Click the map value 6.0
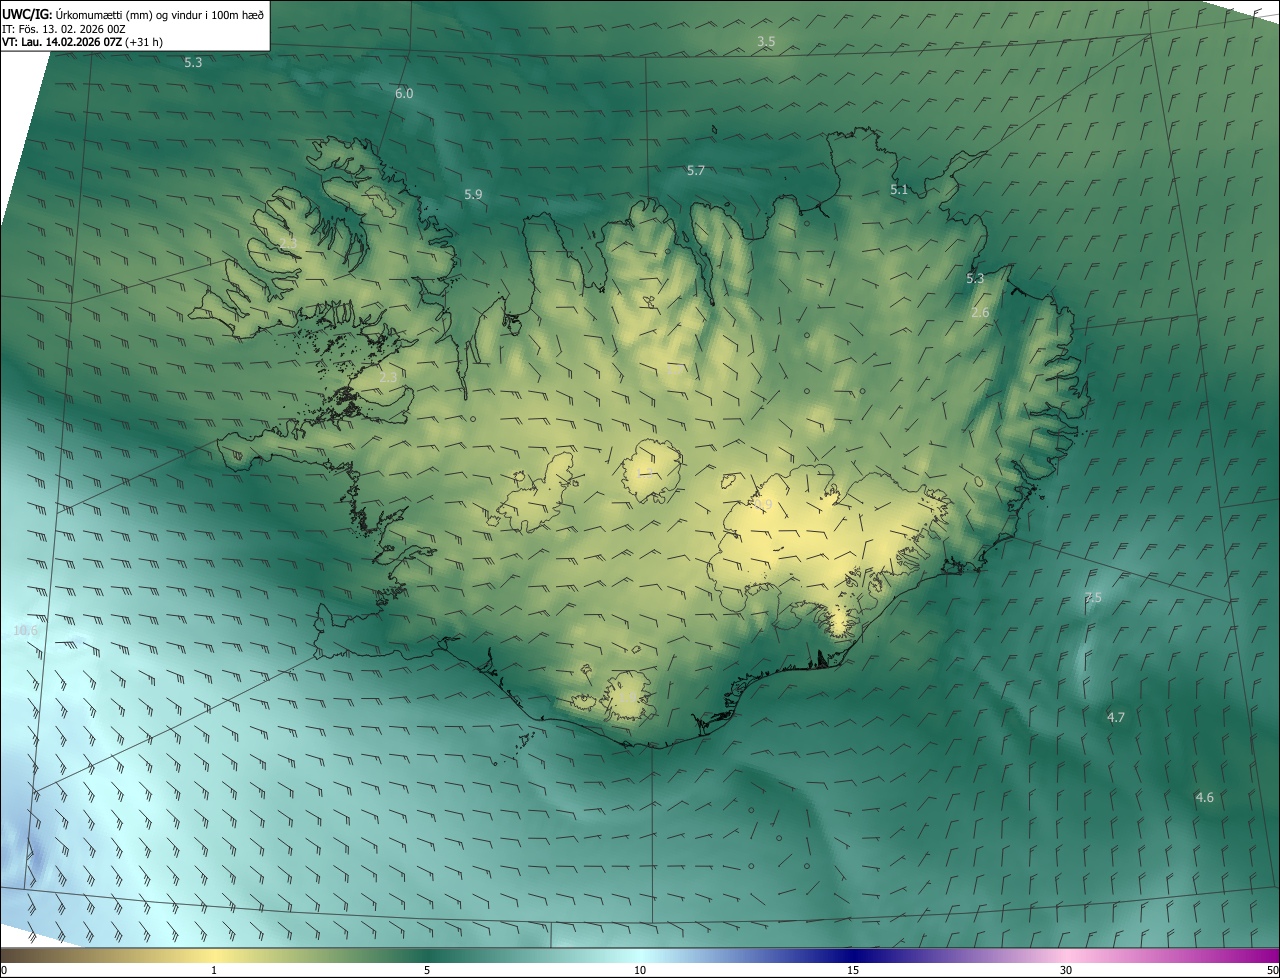 pyautogui.click(x=404, y=93)
